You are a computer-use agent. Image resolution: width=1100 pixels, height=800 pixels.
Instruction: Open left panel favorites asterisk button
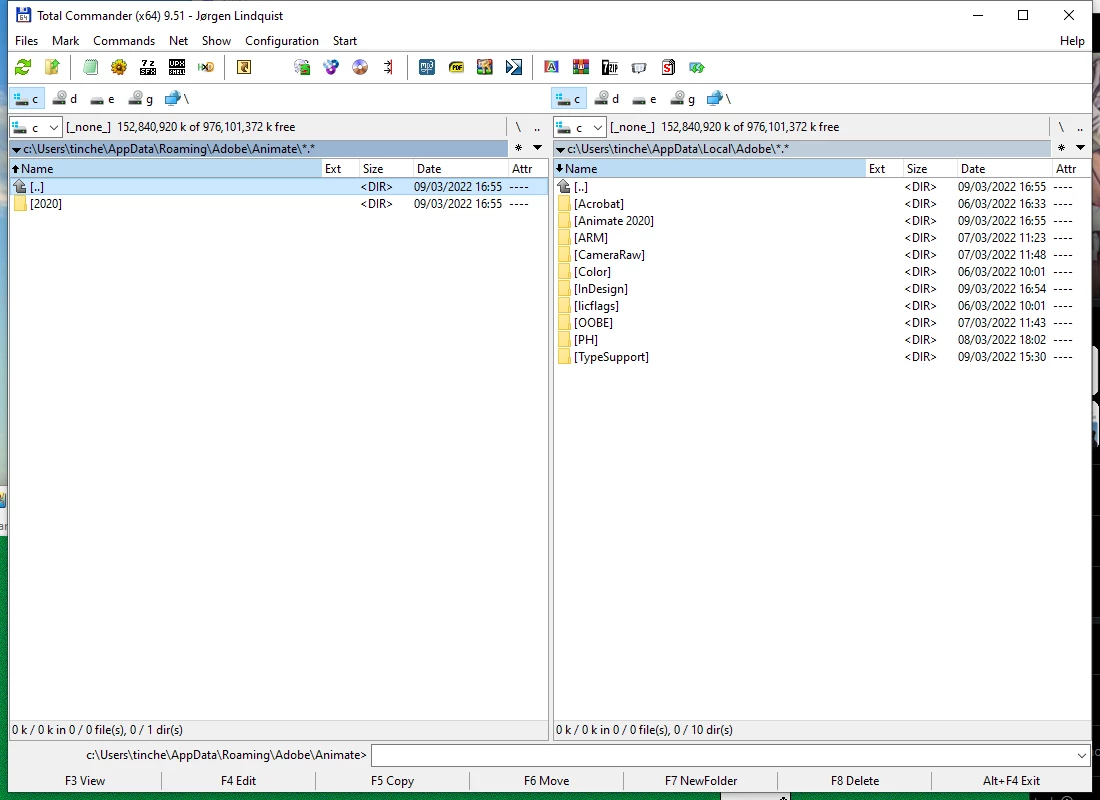click(x=518, y=148)
